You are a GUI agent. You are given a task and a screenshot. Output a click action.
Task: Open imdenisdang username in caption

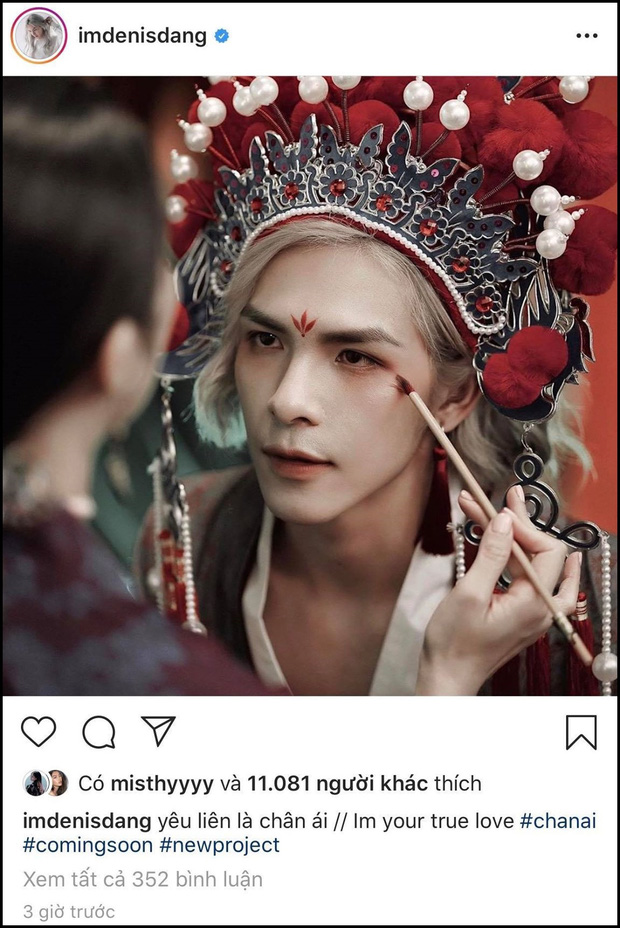coord(87,821)
